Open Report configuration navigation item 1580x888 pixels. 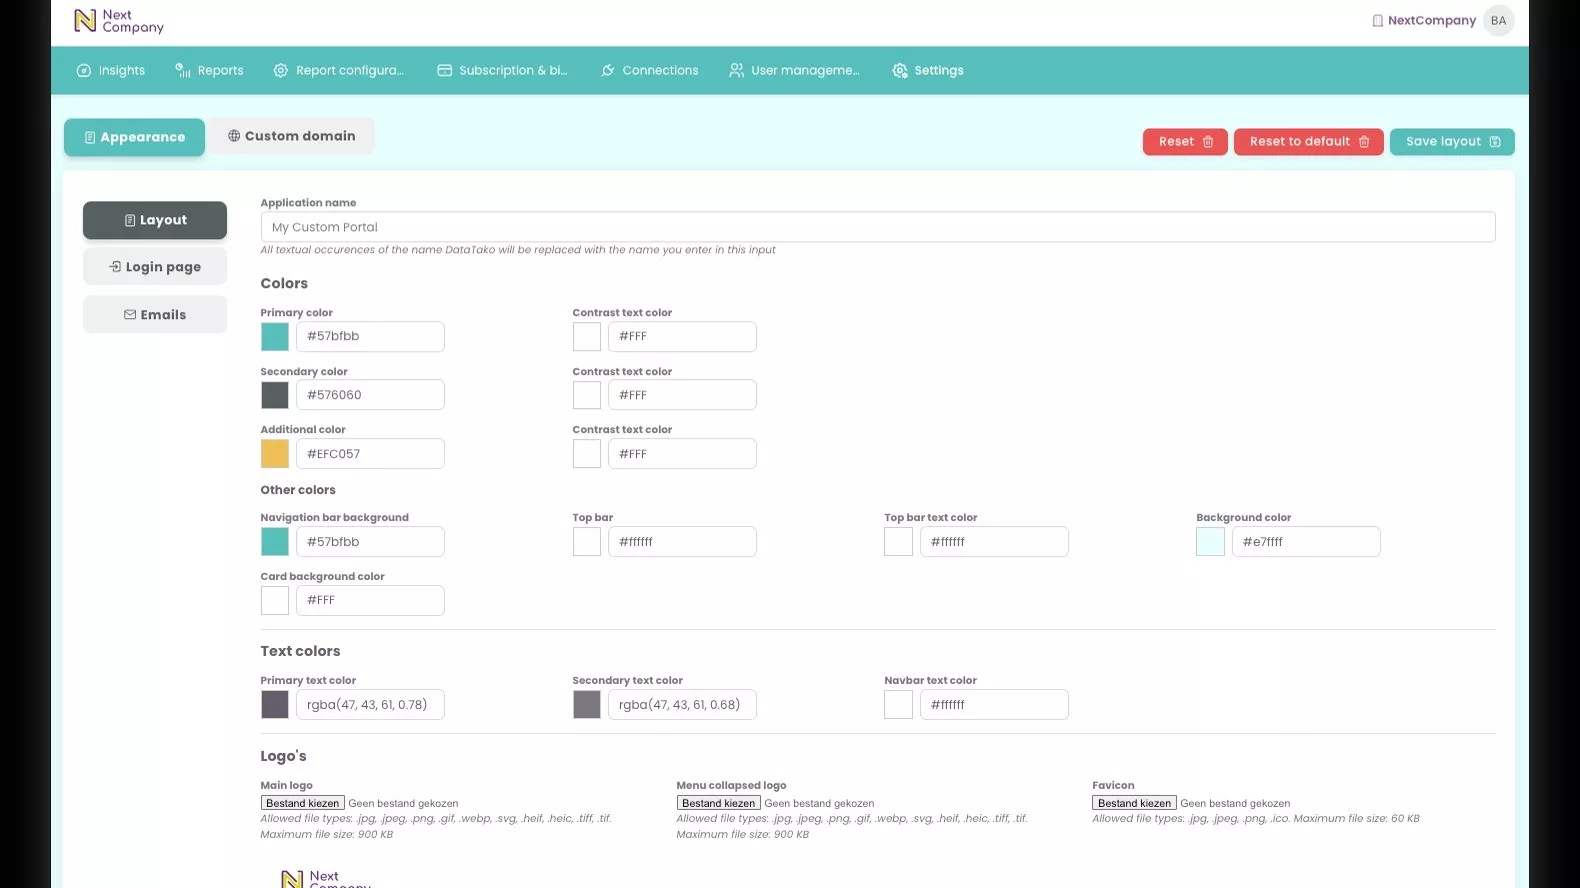(x=339, y=71)
